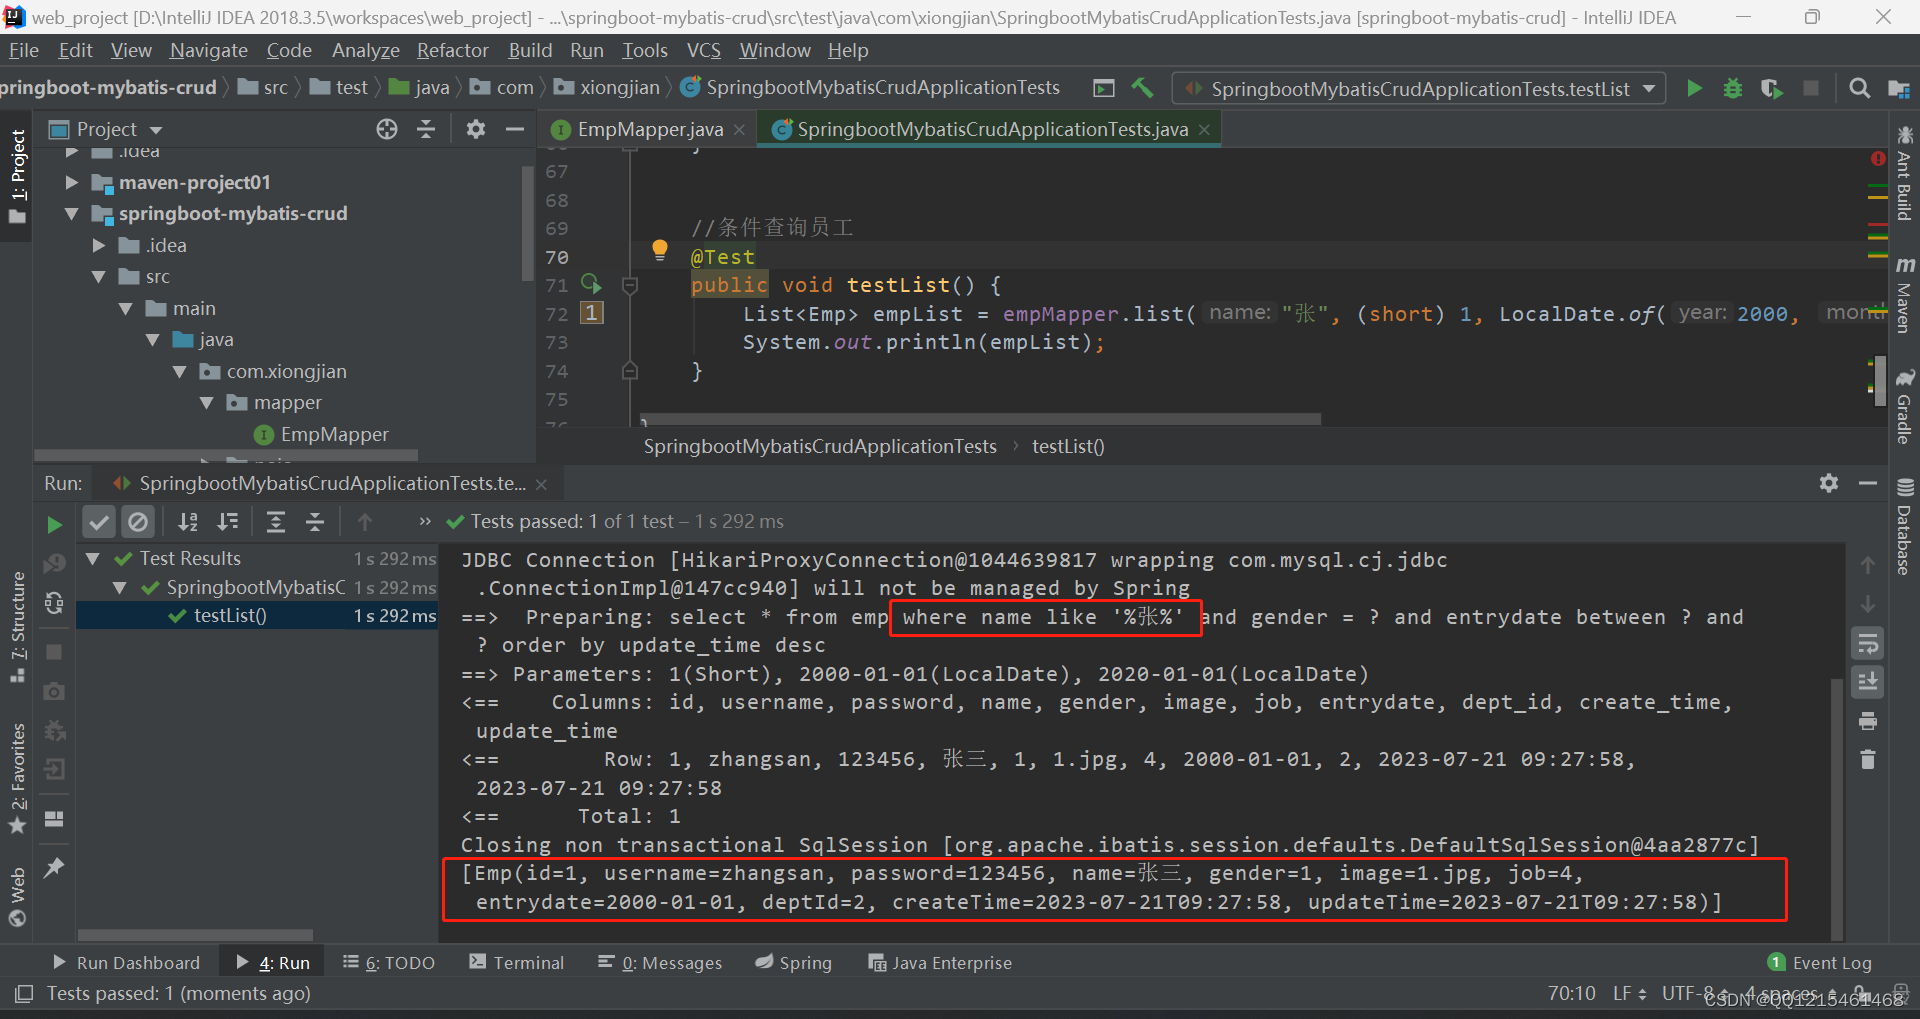Switch to the EmpMapper.java tab
1920x1019 pixels.
(x=649, y=129)
